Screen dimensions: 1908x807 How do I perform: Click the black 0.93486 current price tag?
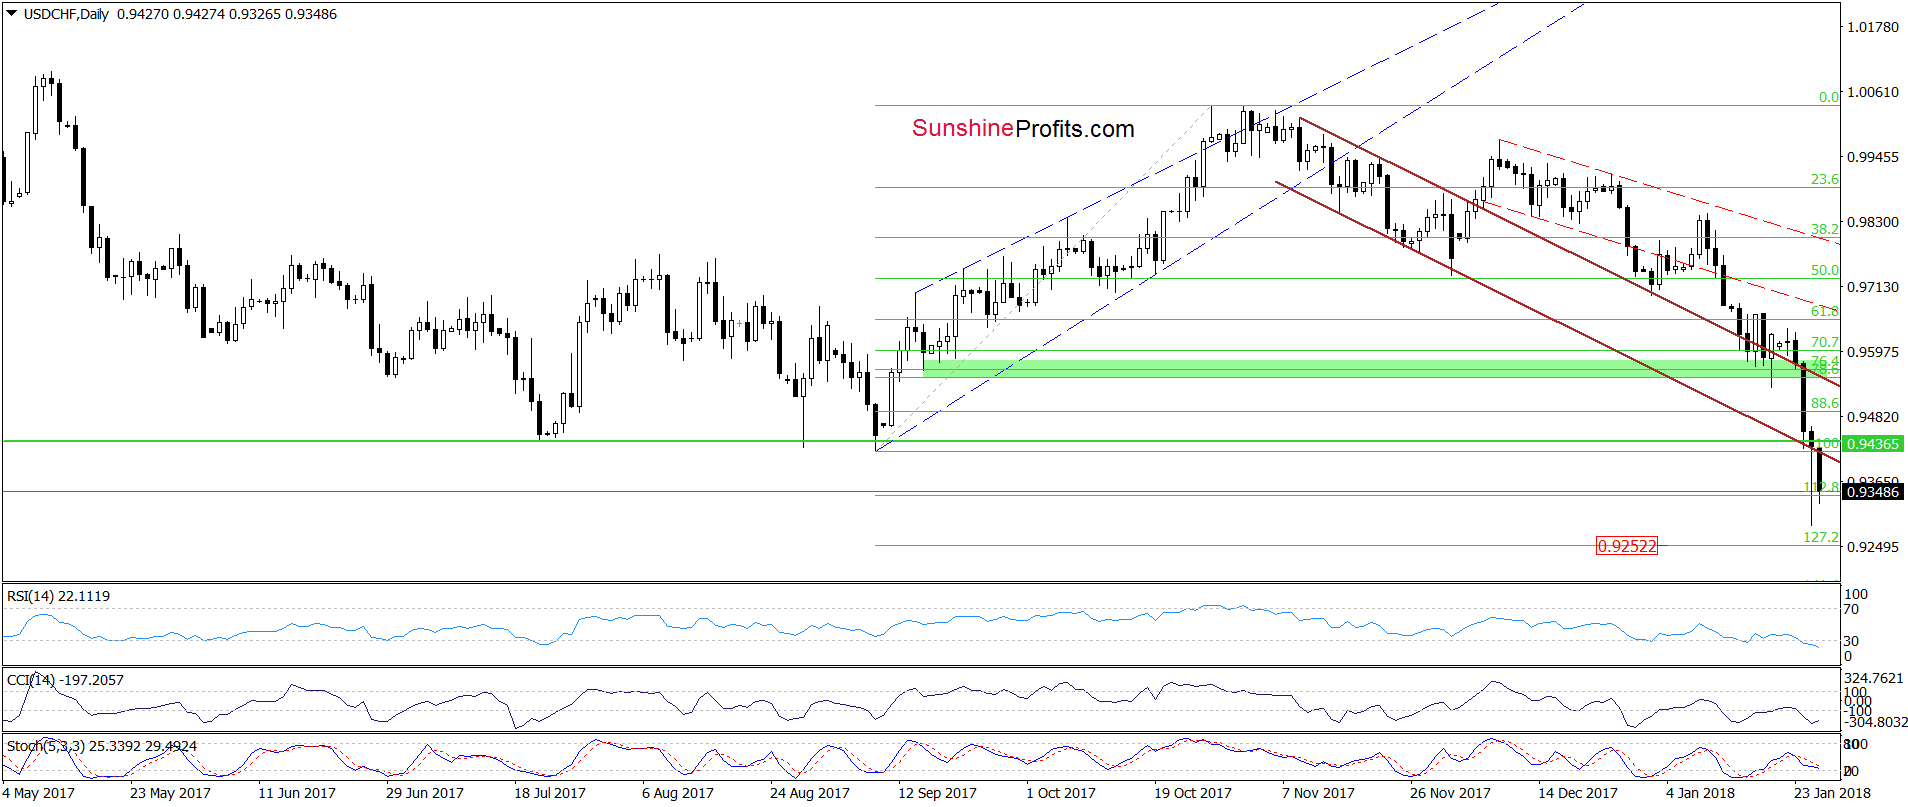1872,491
